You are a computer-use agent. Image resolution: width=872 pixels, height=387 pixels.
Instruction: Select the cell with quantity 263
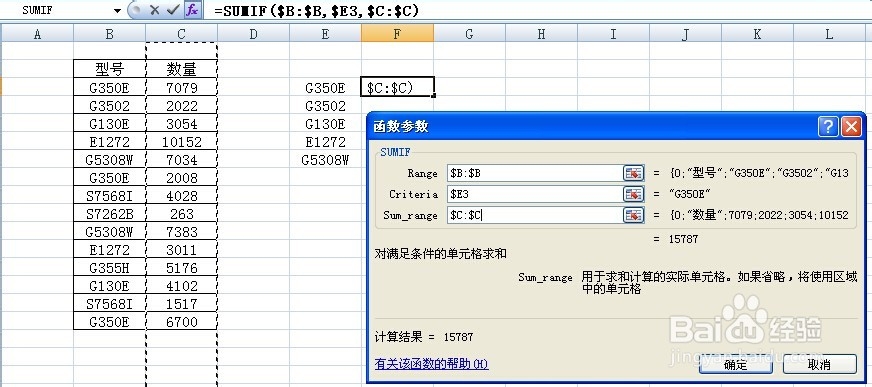181,214
